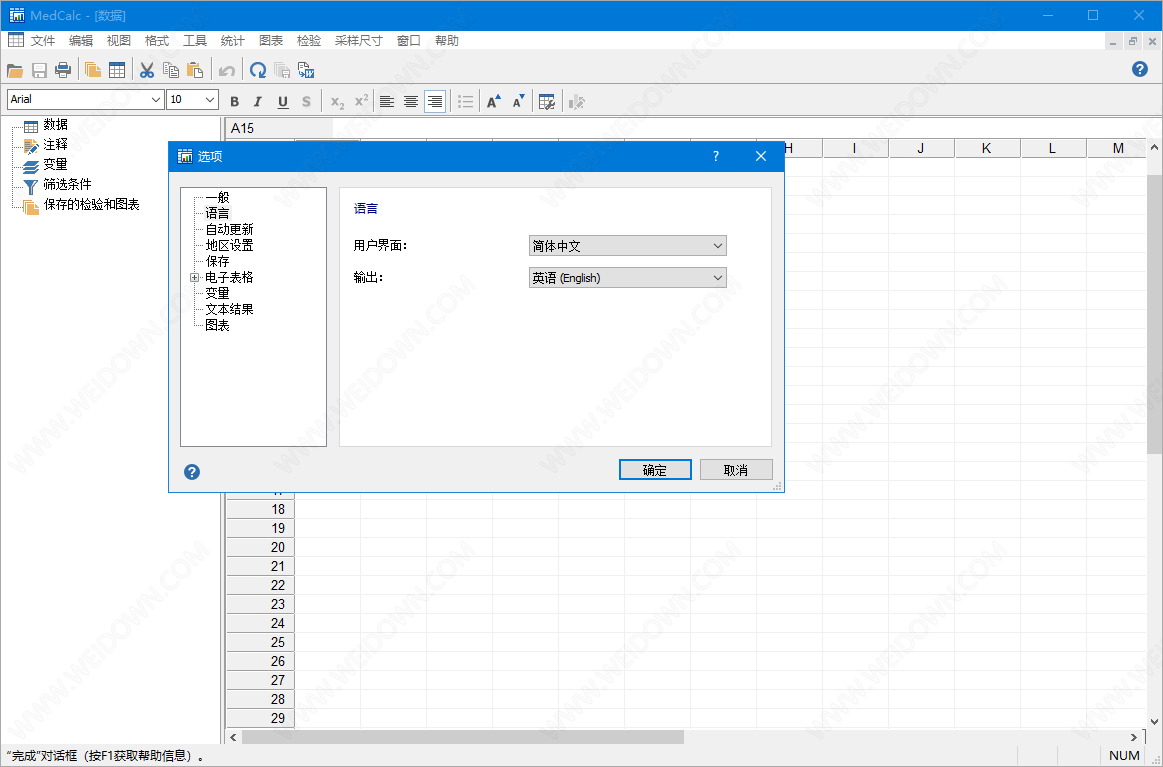Toggle Superscript formatting
The width and height of the screenshot is (1163, 767).
[x=361, y=101]
